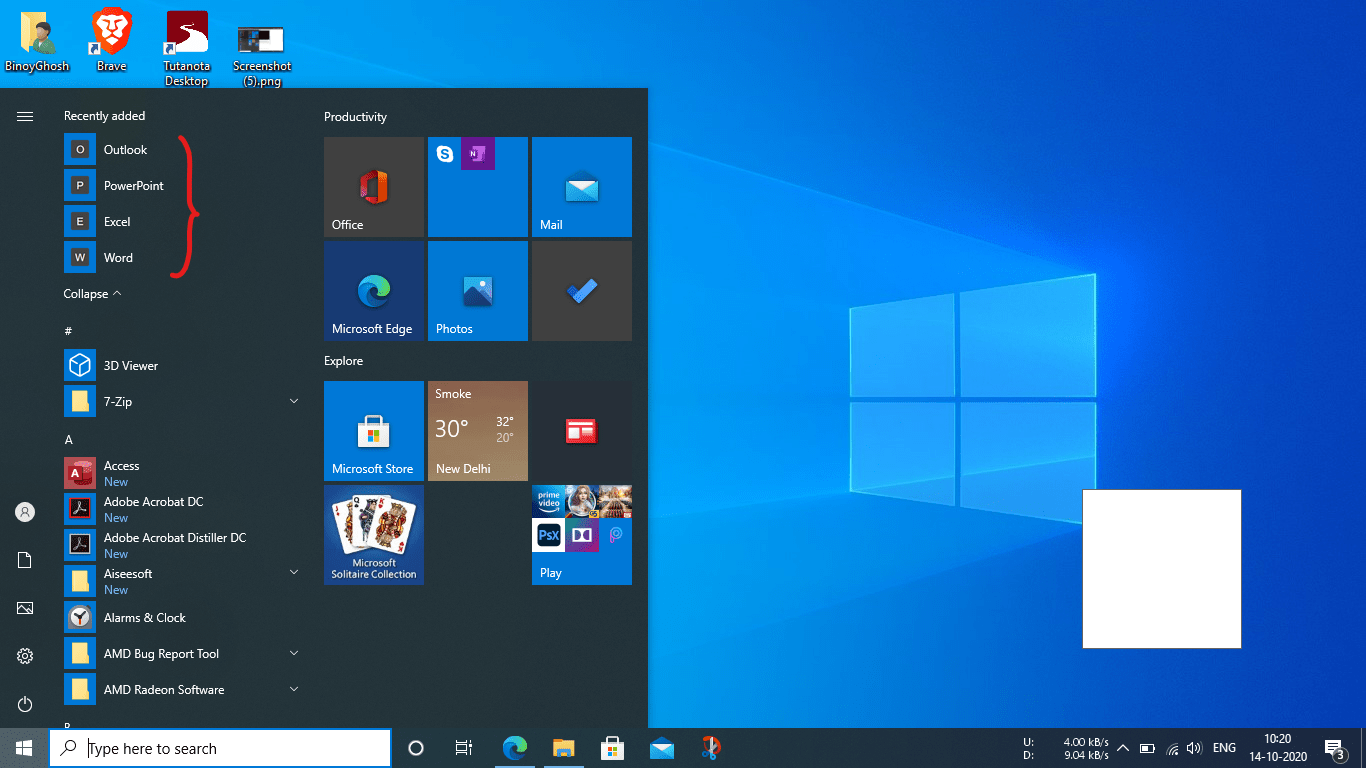This screenshot has height=768, width=1366.
Task: Open the Action Center notifications icon
Action: (x=1333, y=748)
